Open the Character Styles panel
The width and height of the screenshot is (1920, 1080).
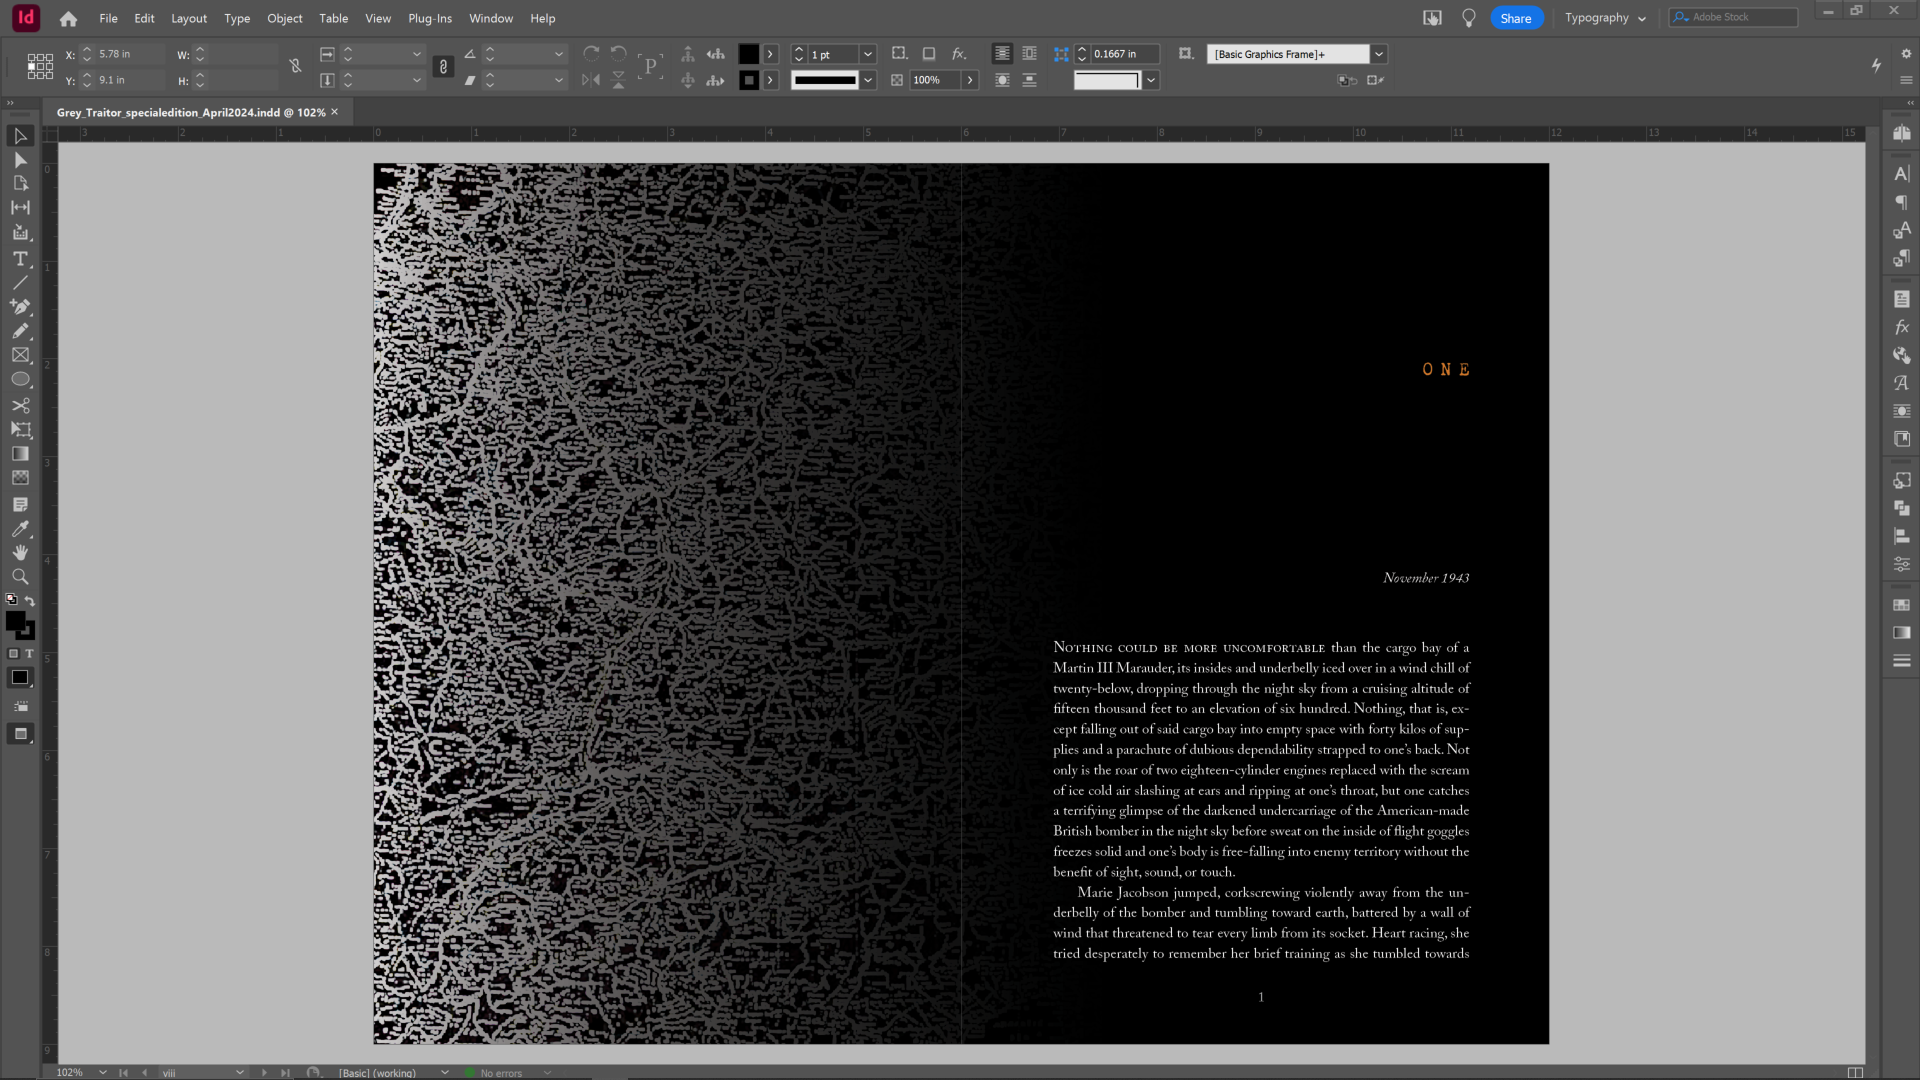pos(1901,230)
